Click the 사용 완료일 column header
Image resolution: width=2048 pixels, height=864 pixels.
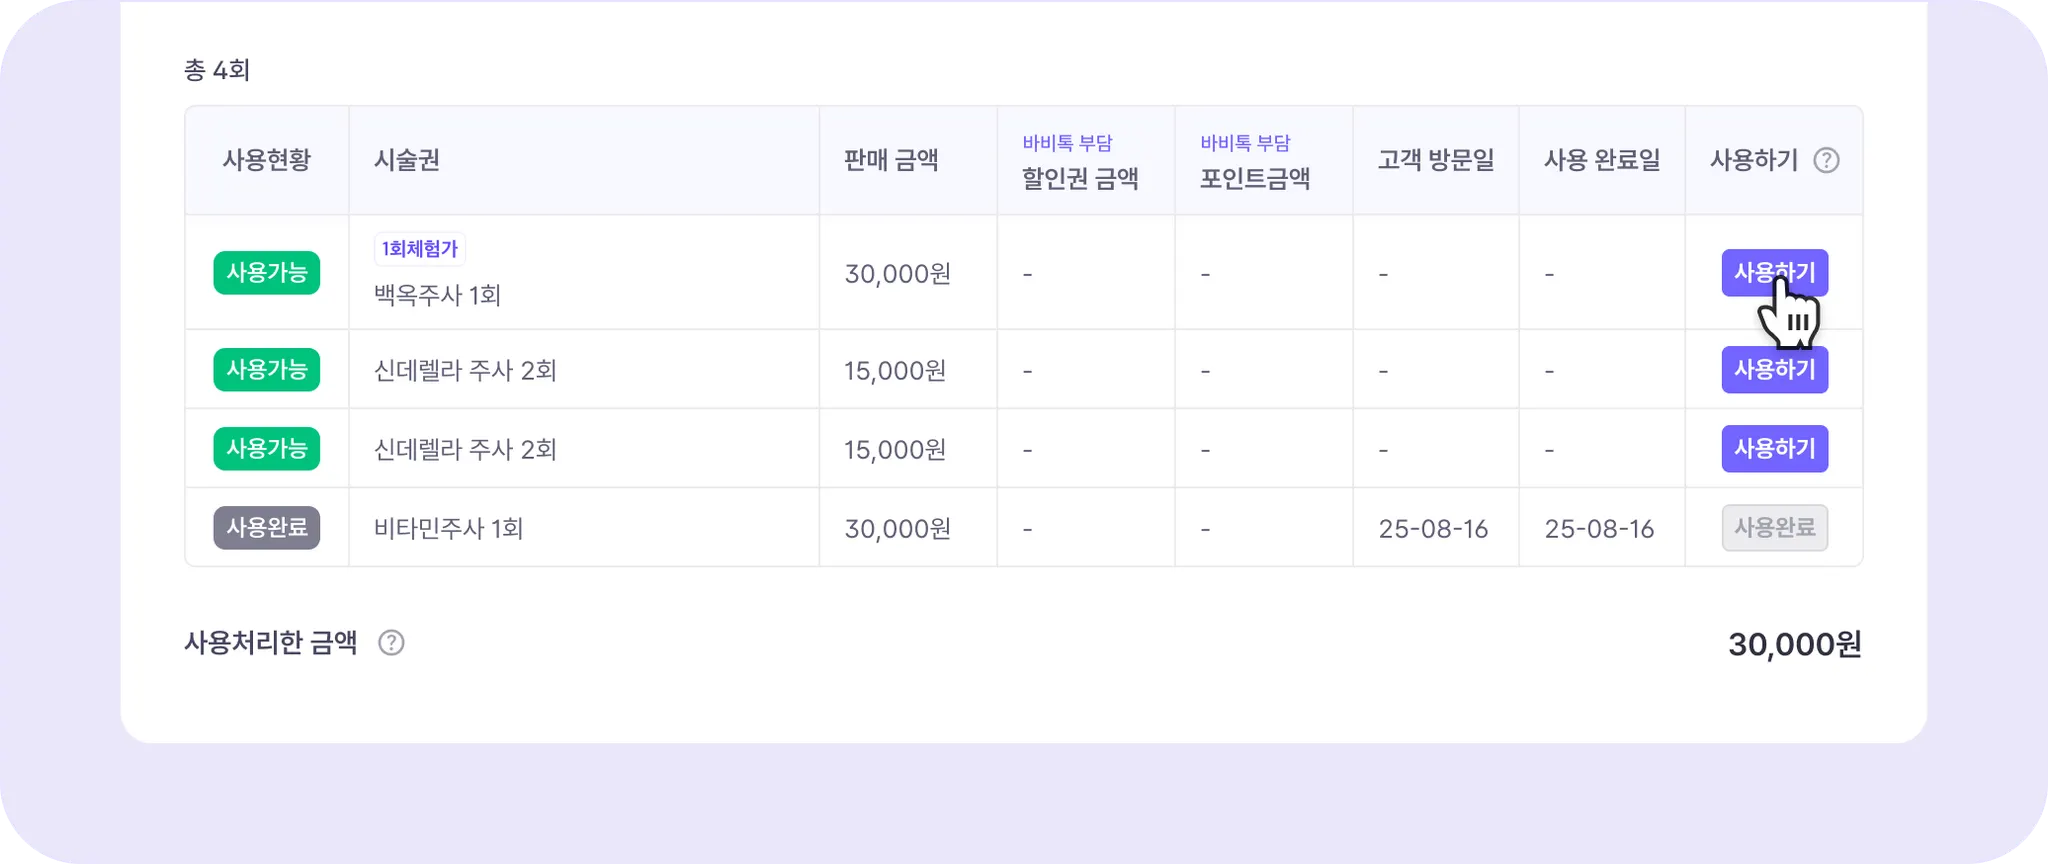[1602, 160]
